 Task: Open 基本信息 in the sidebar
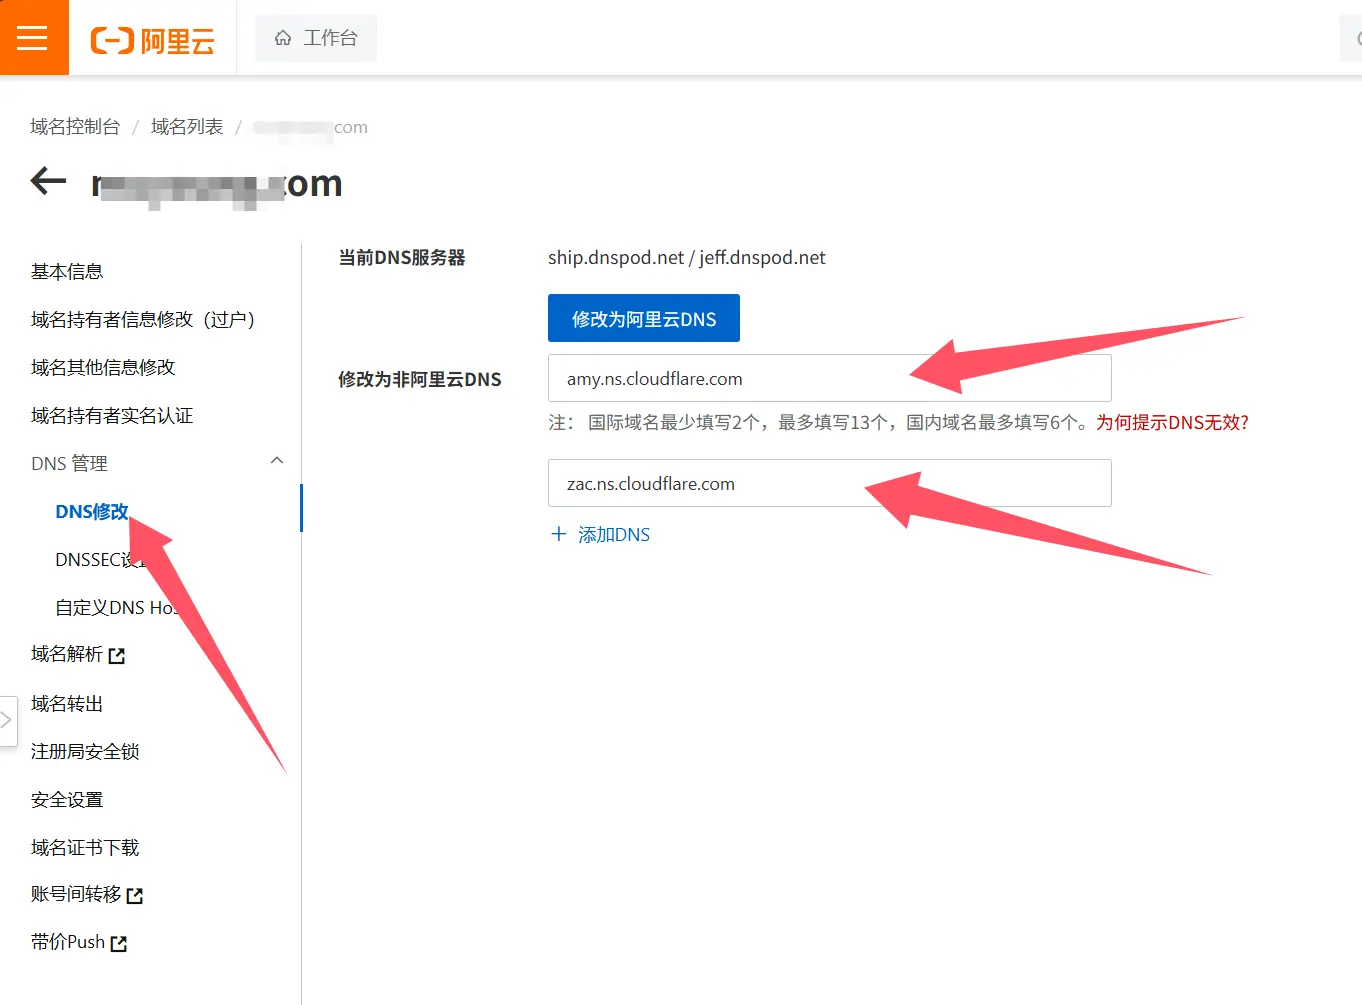point(67,272)
